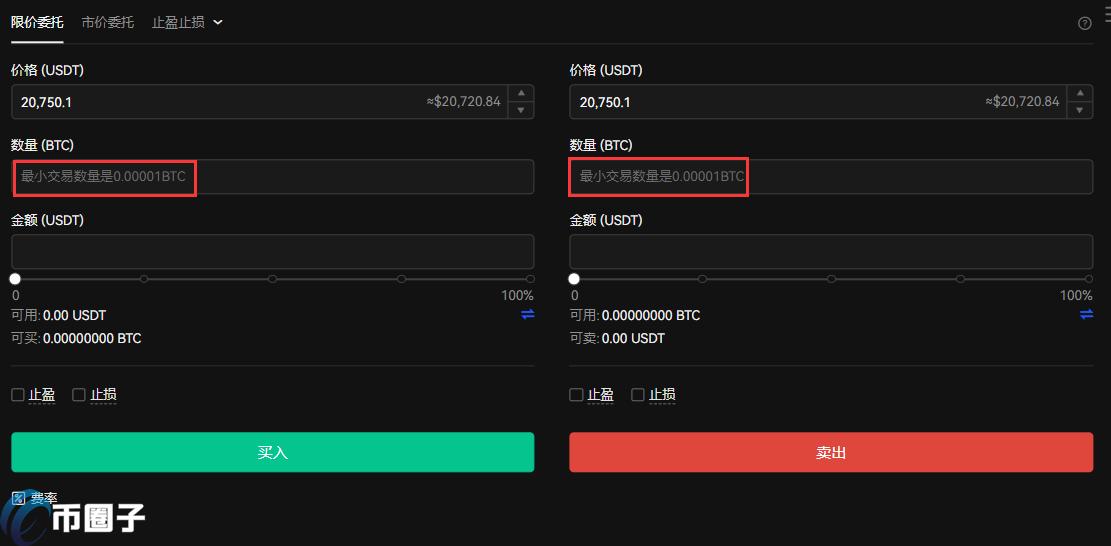Enable 止盈 checkbox on buy side
This screenshot has width=1111, height=546.
[18, 395]
